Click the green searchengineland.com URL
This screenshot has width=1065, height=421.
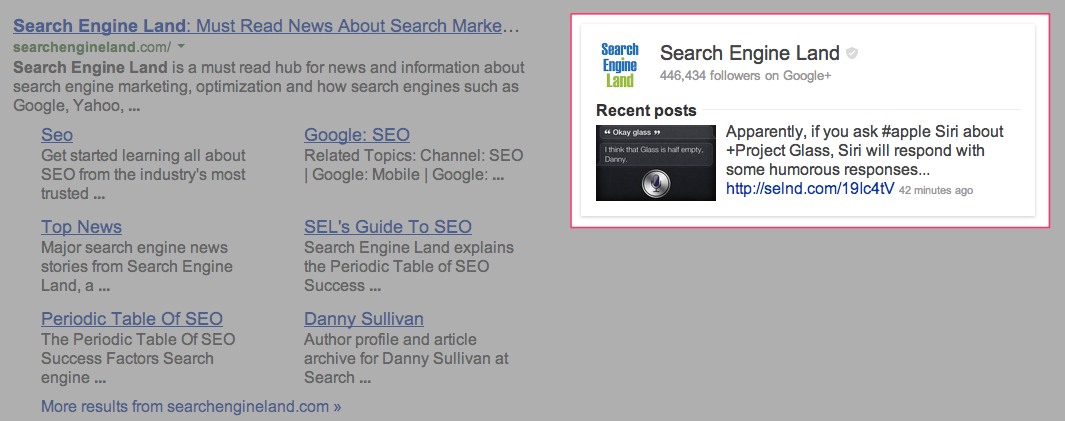[x=92, y=48]
